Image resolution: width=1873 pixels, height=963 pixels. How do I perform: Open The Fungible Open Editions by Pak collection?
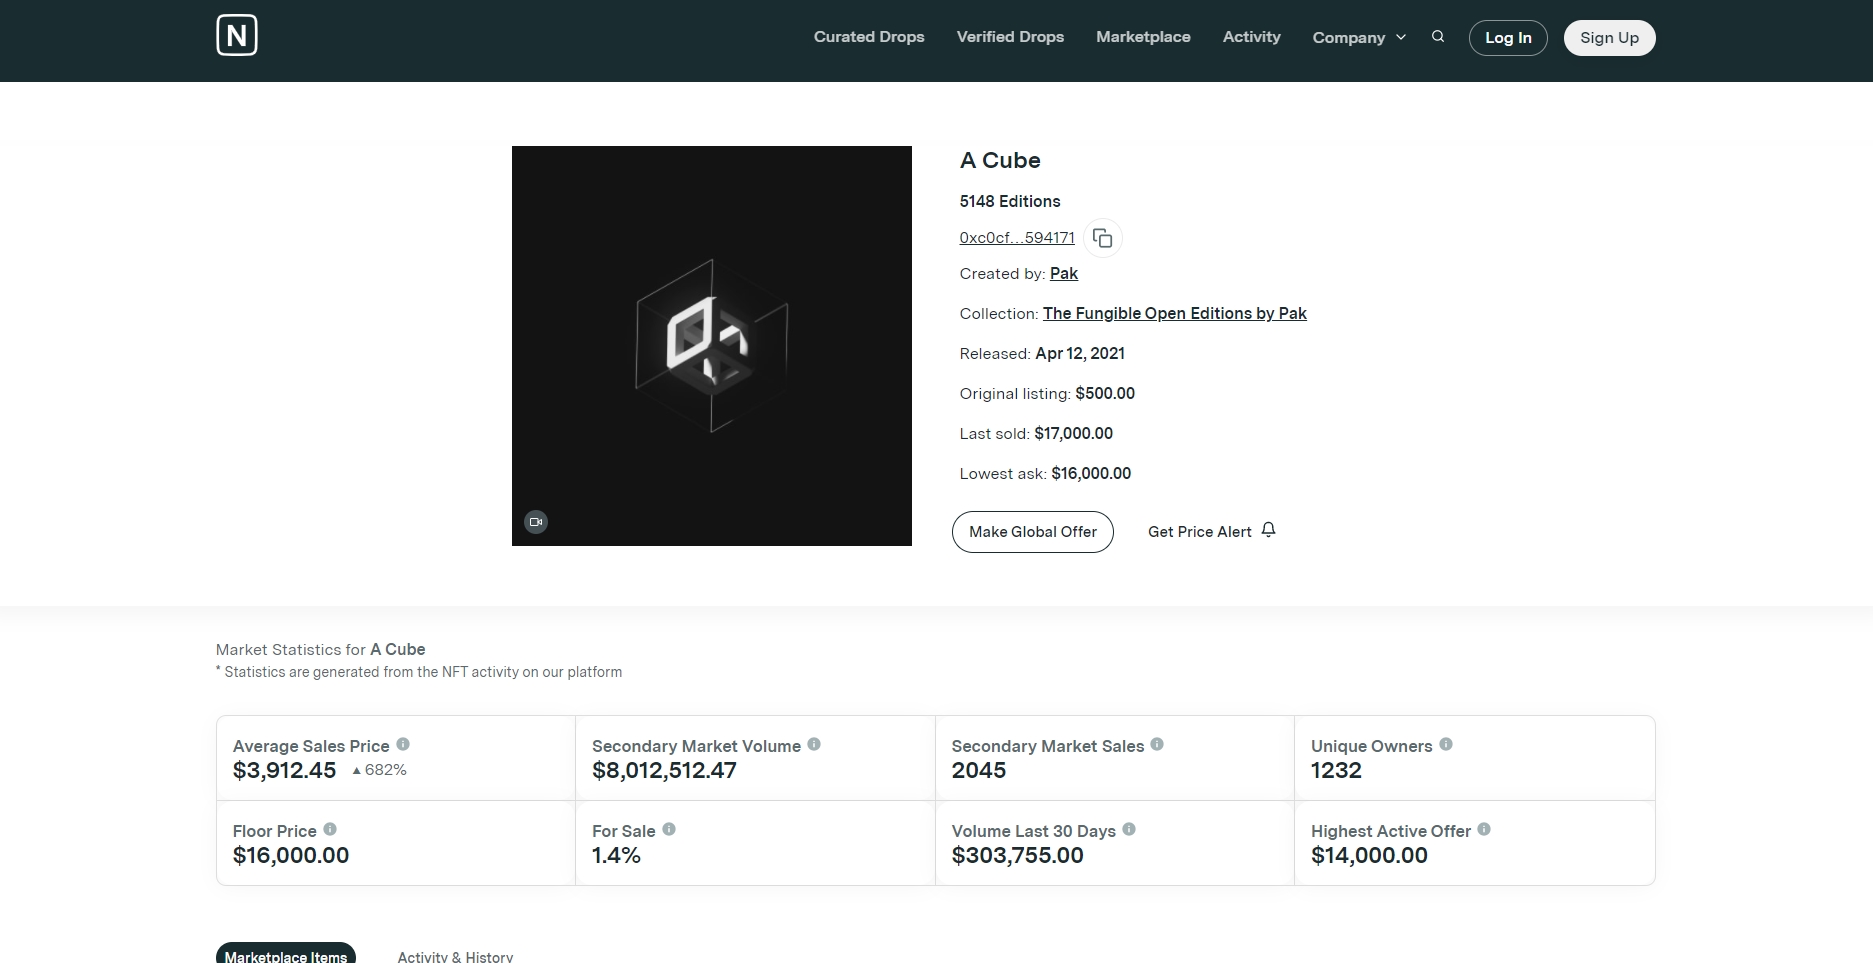(x=1175, y=314)
